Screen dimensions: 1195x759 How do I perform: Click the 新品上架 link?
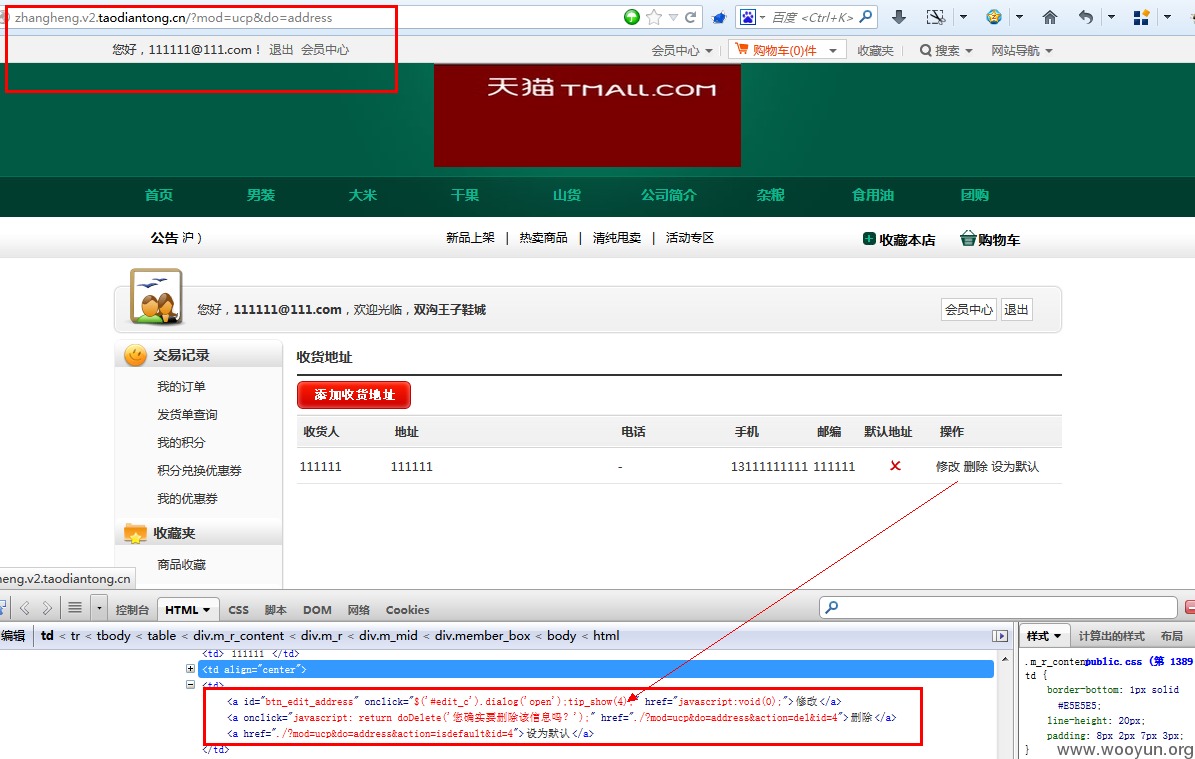pyautogui.click(x=470, y=238)
